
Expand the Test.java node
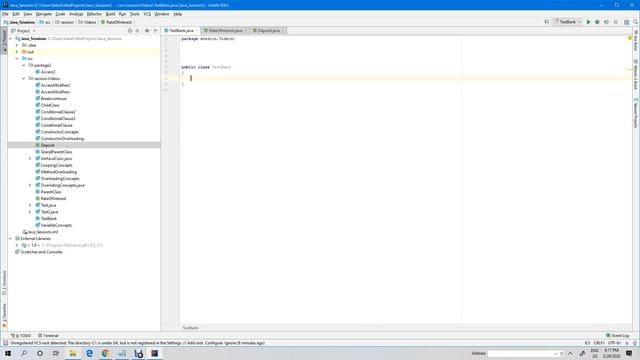30,205
